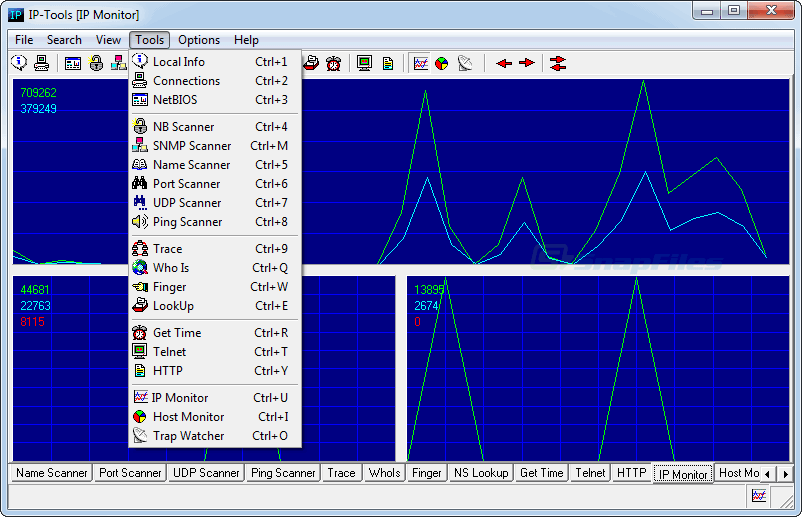Click the red left arrow toolbar icon
The width and height of the screenshot is (802, 517).
tap(504, 63)
